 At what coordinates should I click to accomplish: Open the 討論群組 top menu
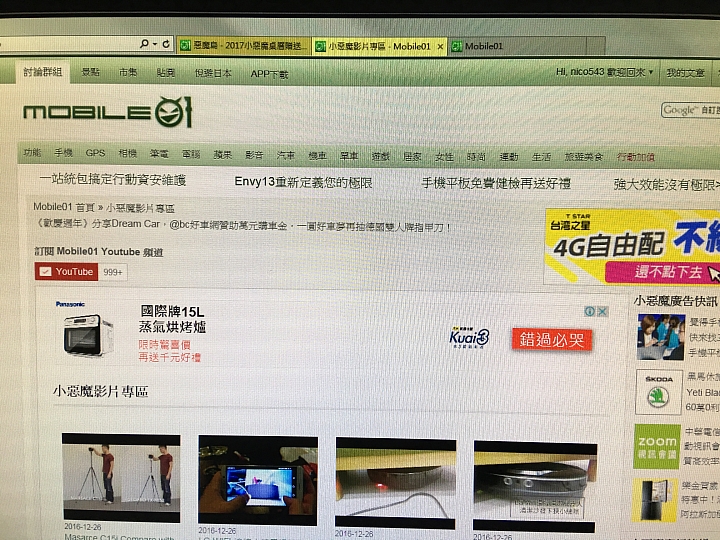pyautogui.click(x=43, y=72)
